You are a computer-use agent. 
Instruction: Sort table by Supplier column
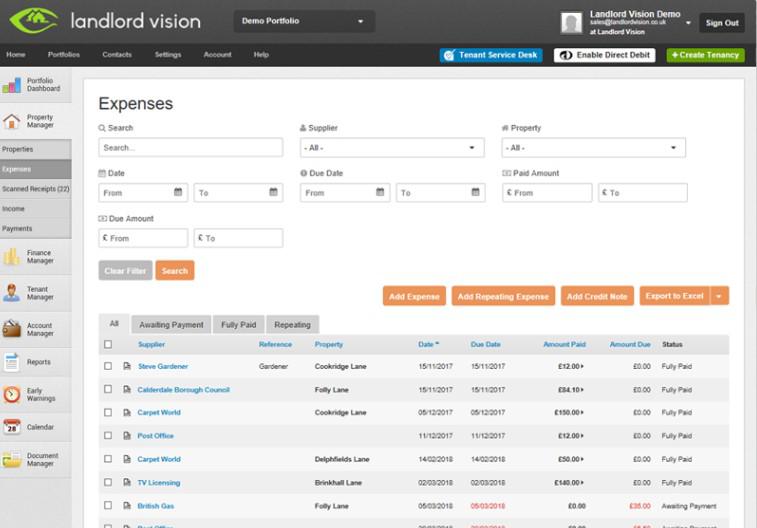tap(151, 344)
